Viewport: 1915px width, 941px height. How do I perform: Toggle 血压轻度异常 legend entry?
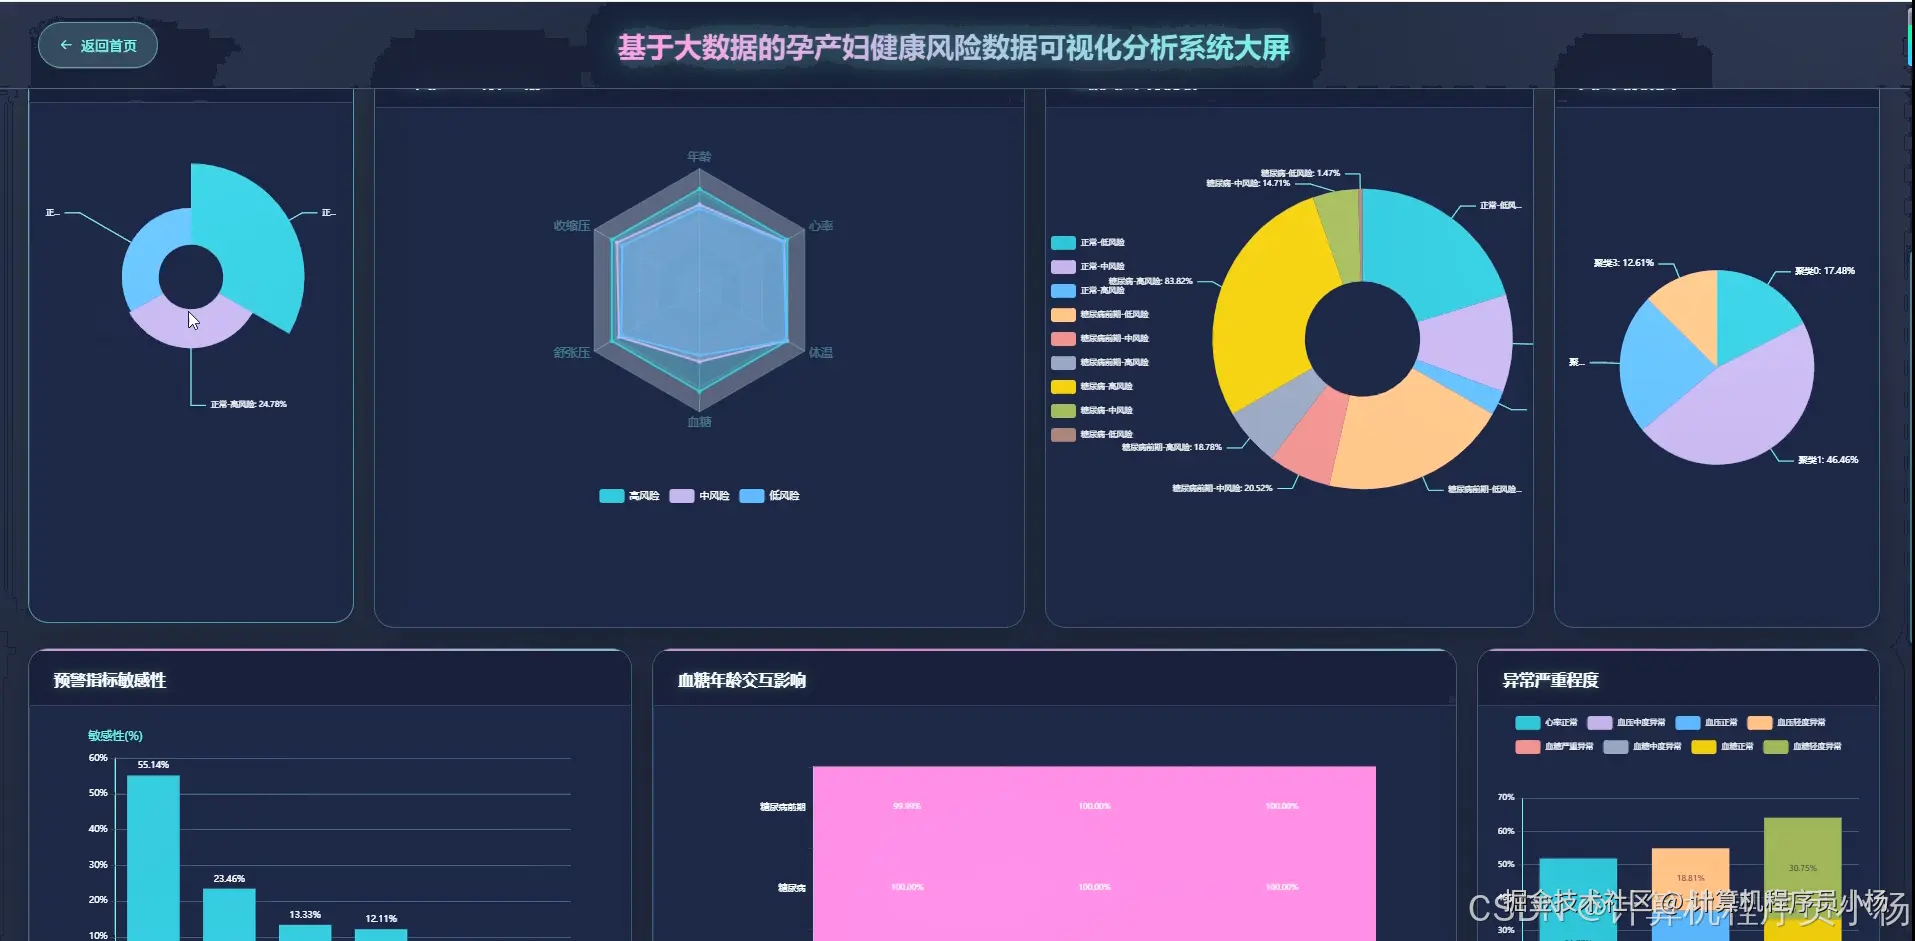pos(1786,723)
